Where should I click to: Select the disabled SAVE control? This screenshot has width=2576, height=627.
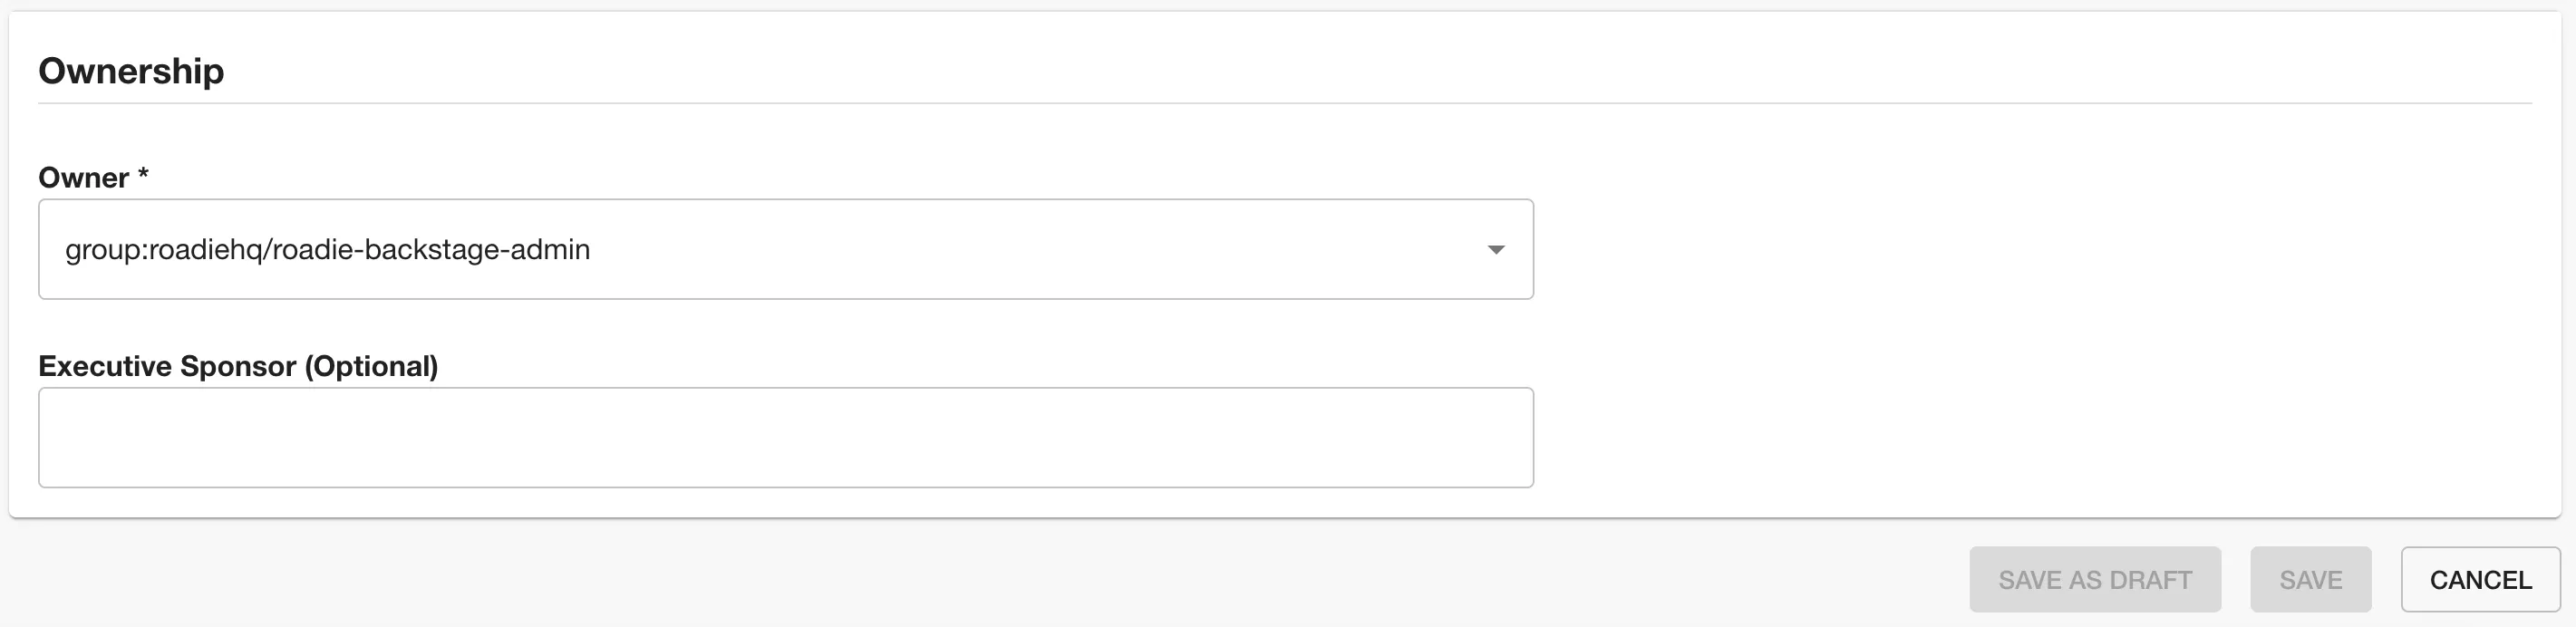coord(2310,580)
